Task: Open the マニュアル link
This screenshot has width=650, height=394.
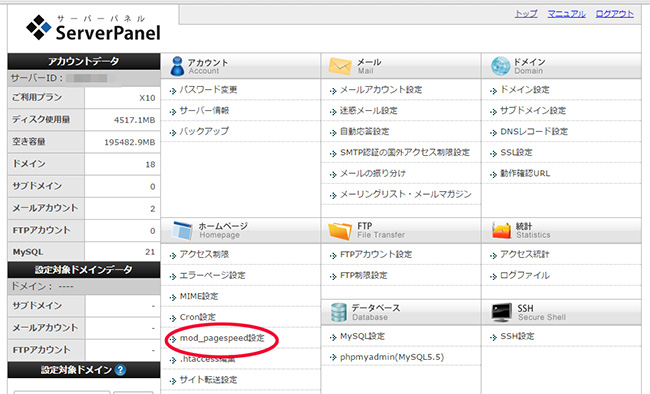Action: pos(567,14)
